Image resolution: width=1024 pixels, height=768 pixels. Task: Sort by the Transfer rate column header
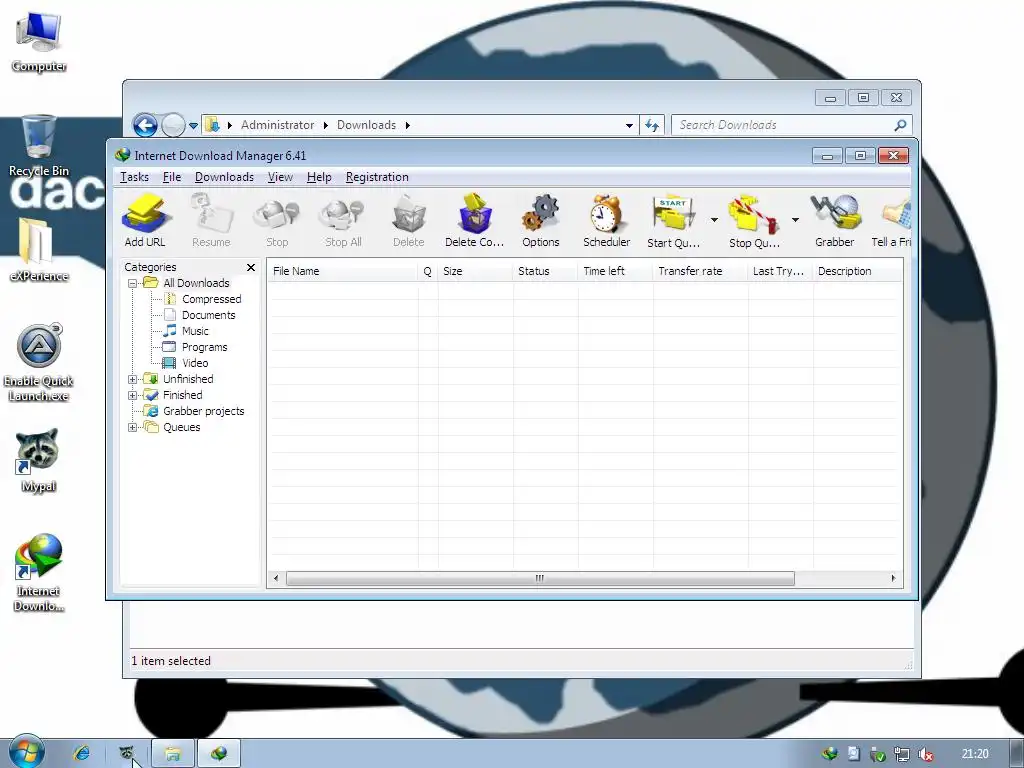tap(700, 271)
